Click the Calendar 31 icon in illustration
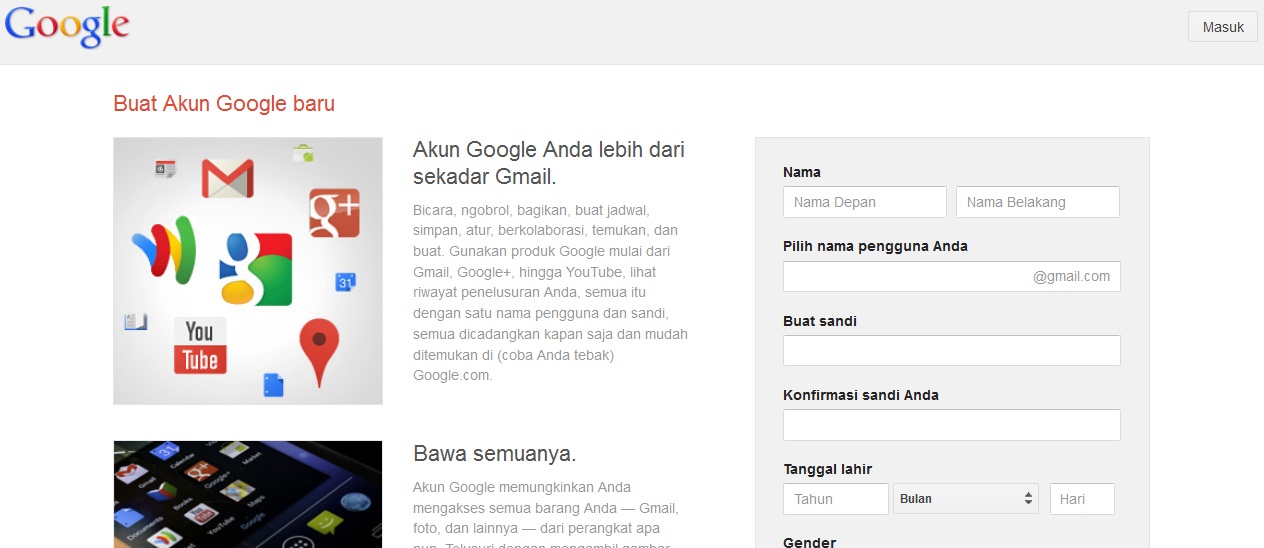 pyautogui.click(x=346, y=282)
